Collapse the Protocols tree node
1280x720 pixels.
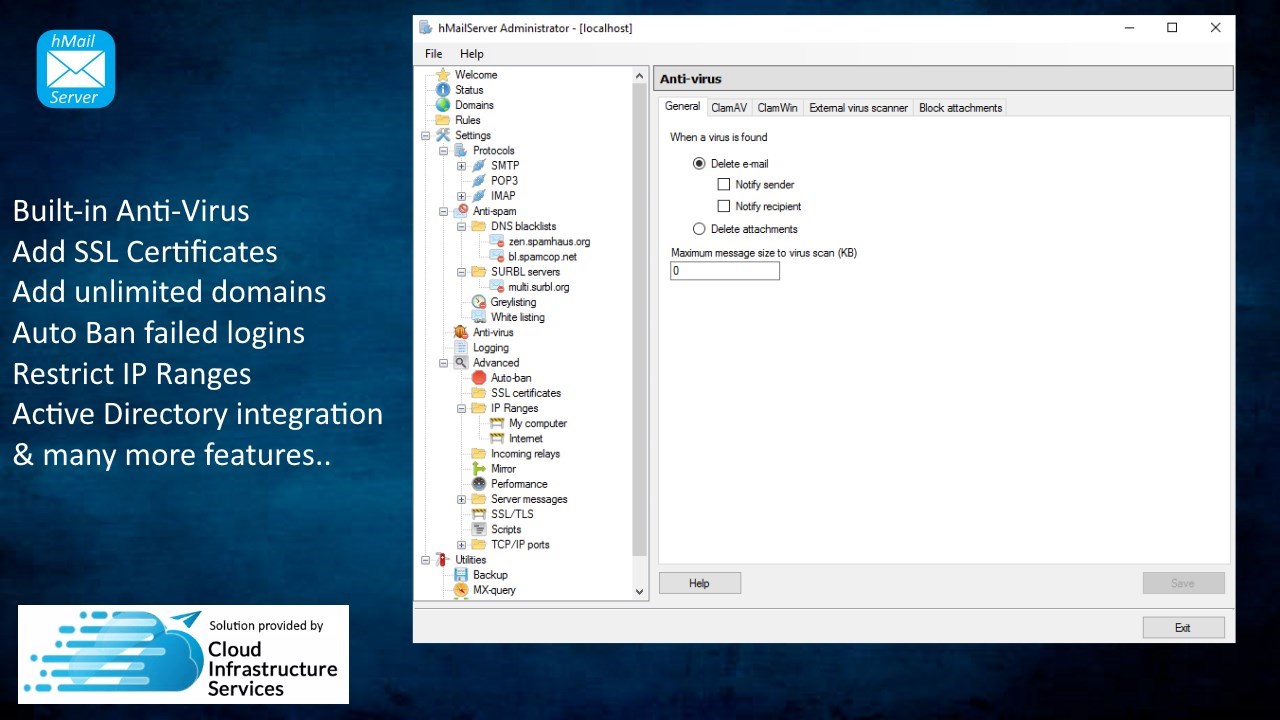pyautogui.click(x=443, y=151)
